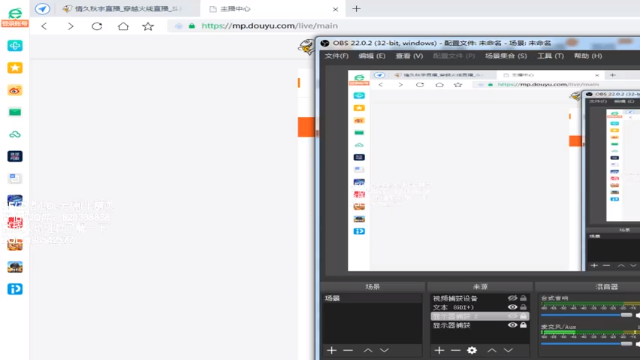Open the 编辑(E) menu in OBS
Image resolution: width=640 pixels, height=360 pixels.
[x=372, y=56]
